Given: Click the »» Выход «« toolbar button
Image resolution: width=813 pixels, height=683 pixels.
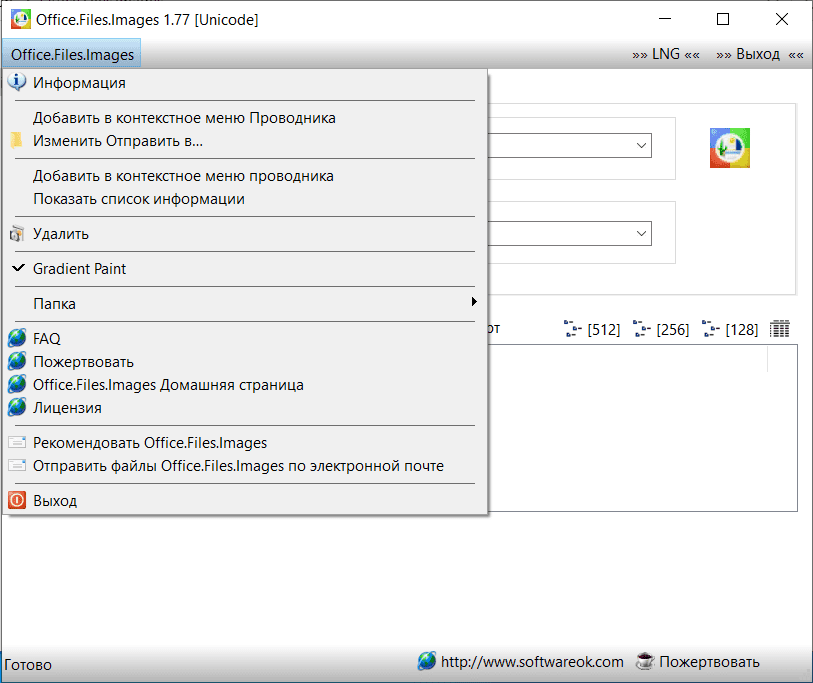Looking at the screenshot, I should pos(760,54).
